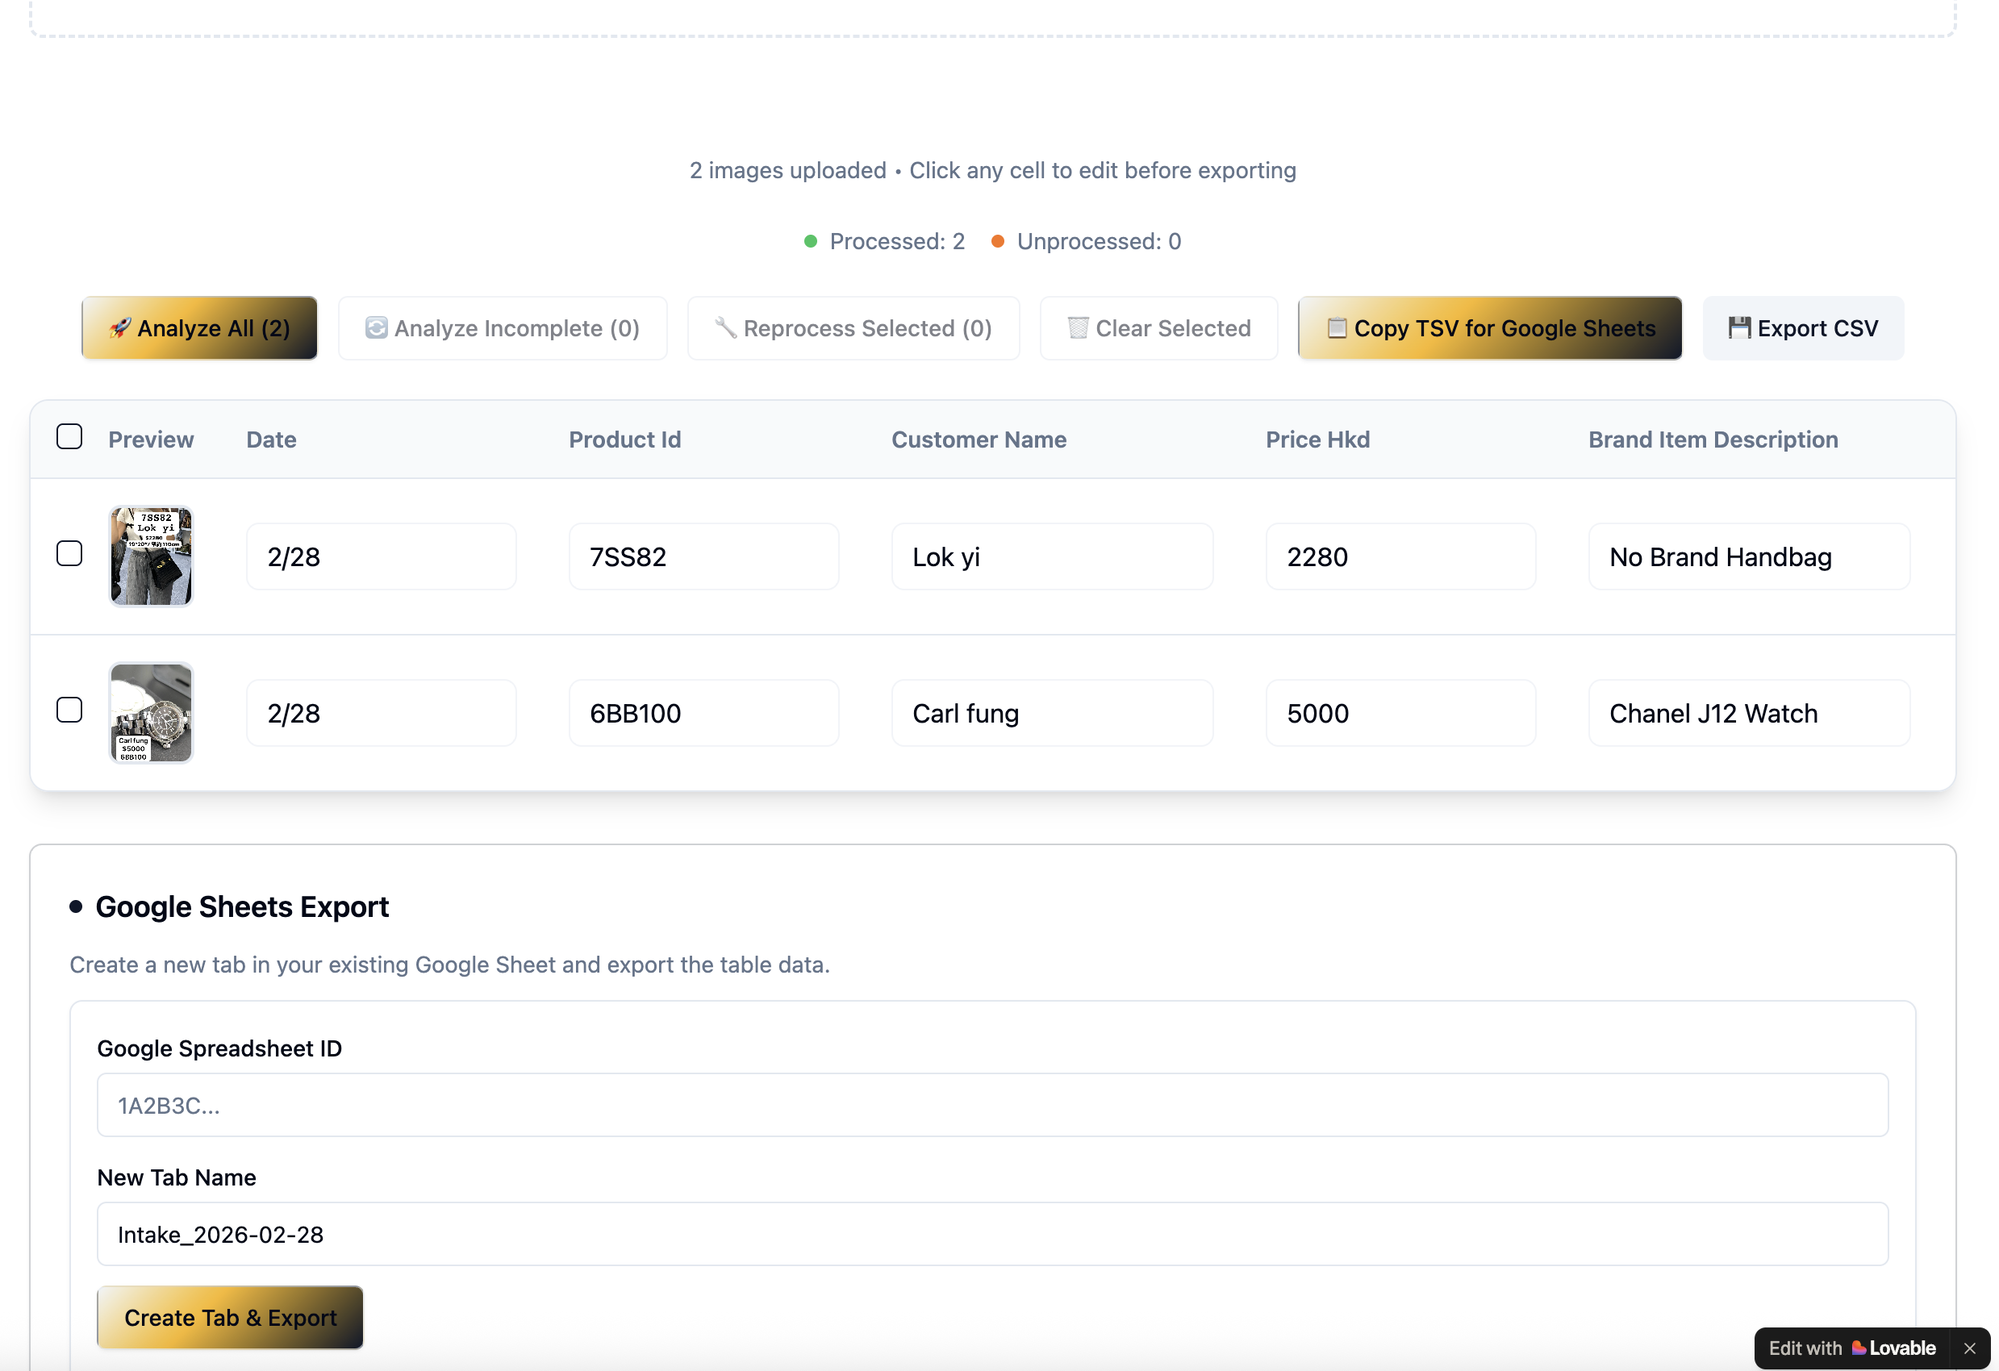Click the rocket icon on Analyze All
Screen dimensions: 1999x1371
(120, 328)
